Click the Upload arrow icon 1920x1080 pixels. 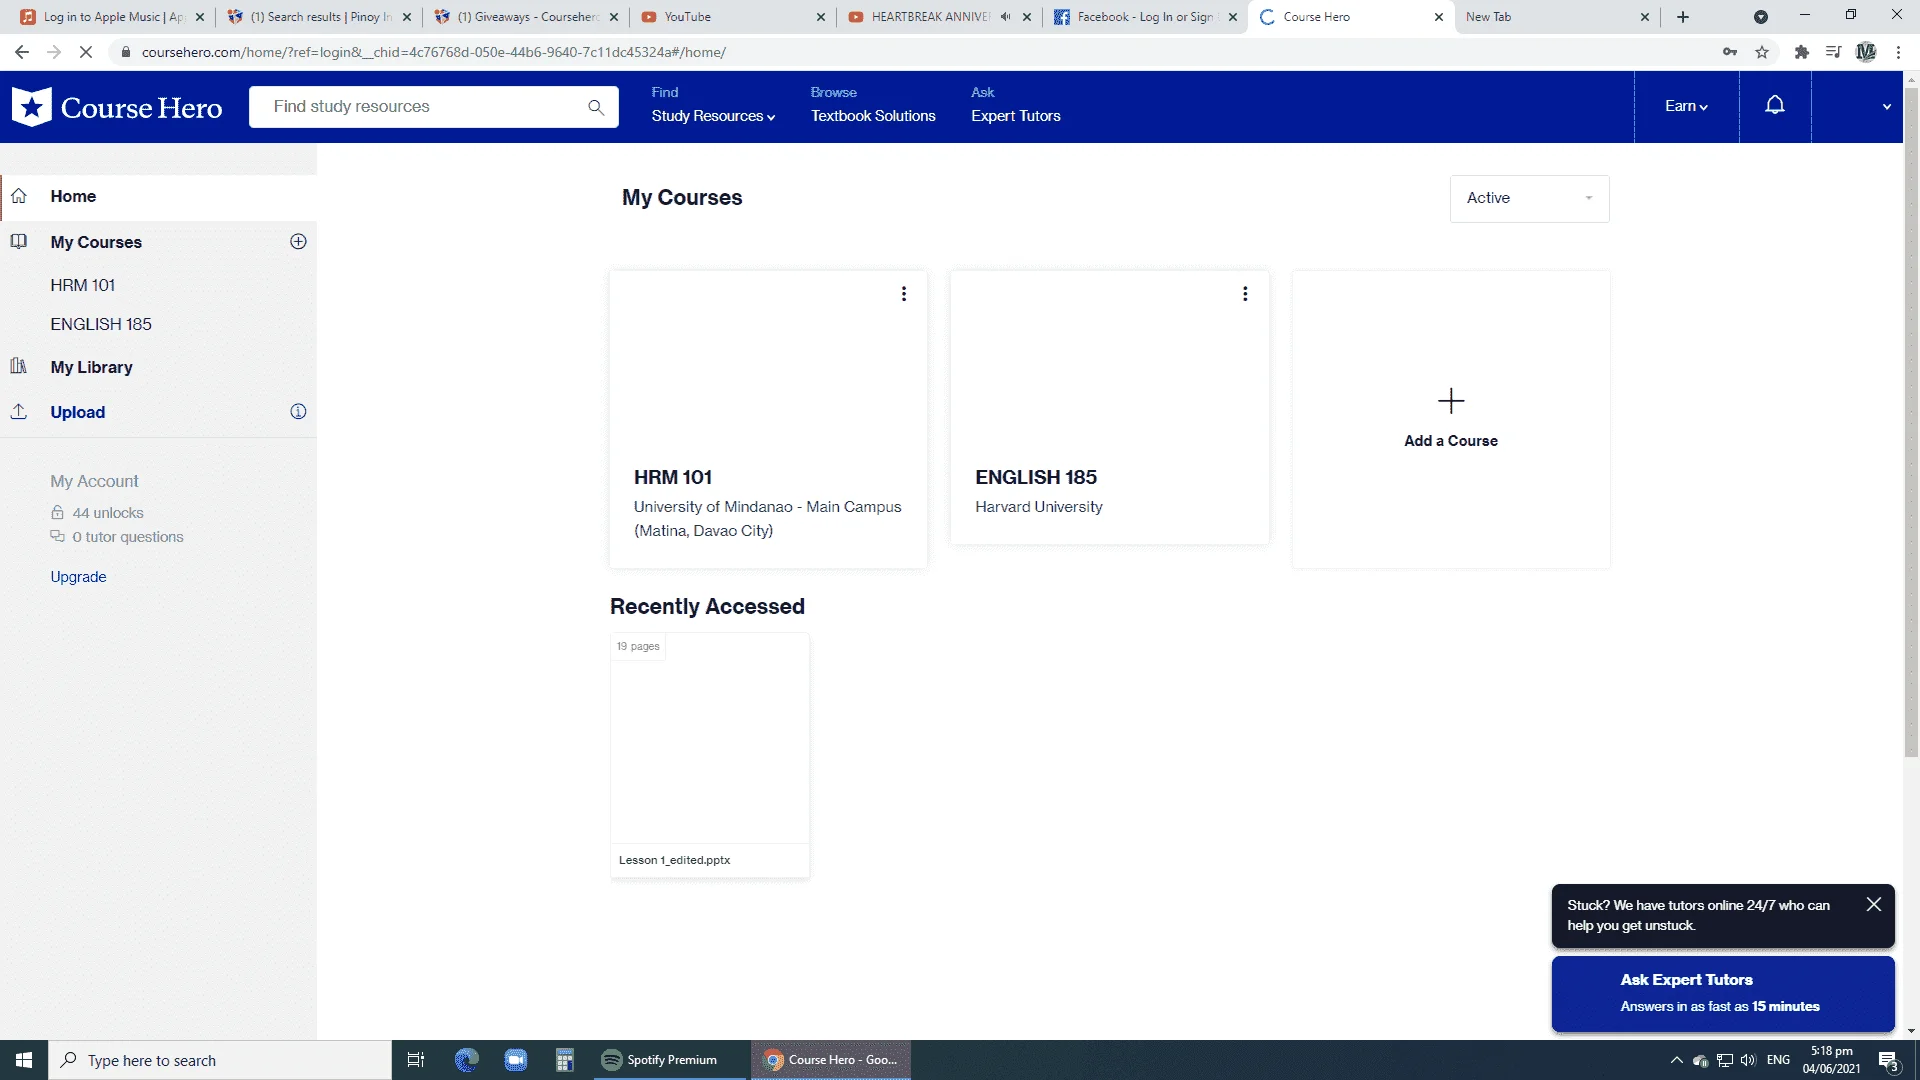[x=19, y=411]
